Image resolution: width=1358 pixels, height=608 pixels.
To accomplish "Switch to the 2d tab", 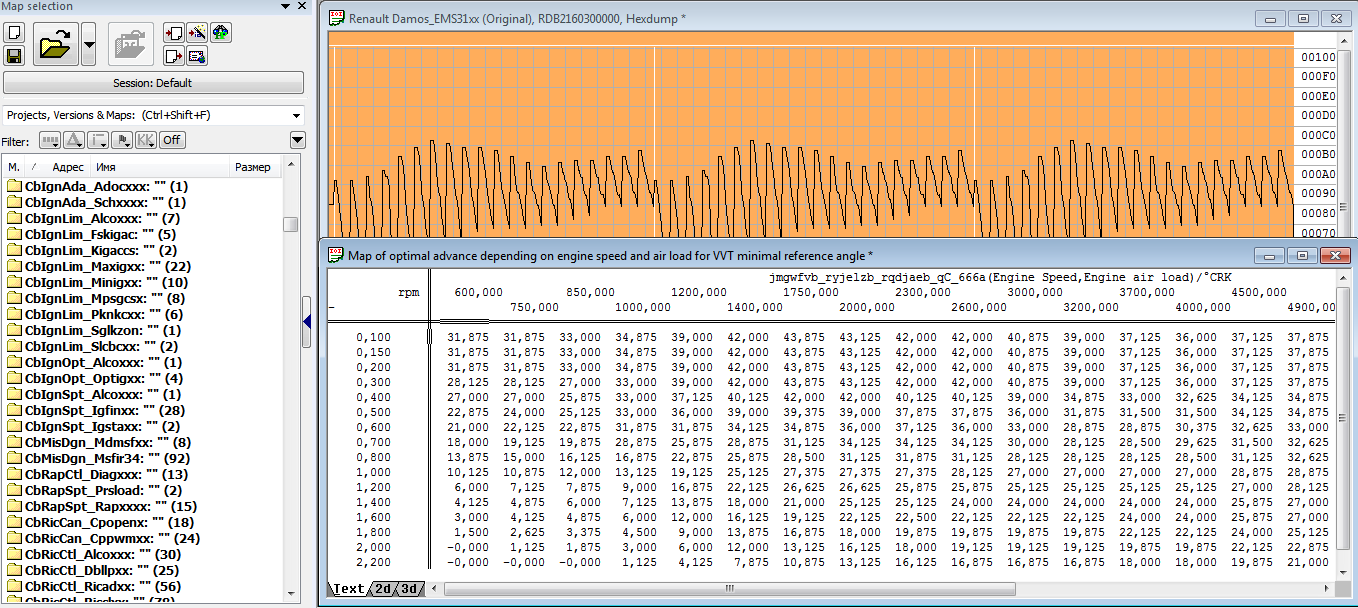I will (382, 589).
